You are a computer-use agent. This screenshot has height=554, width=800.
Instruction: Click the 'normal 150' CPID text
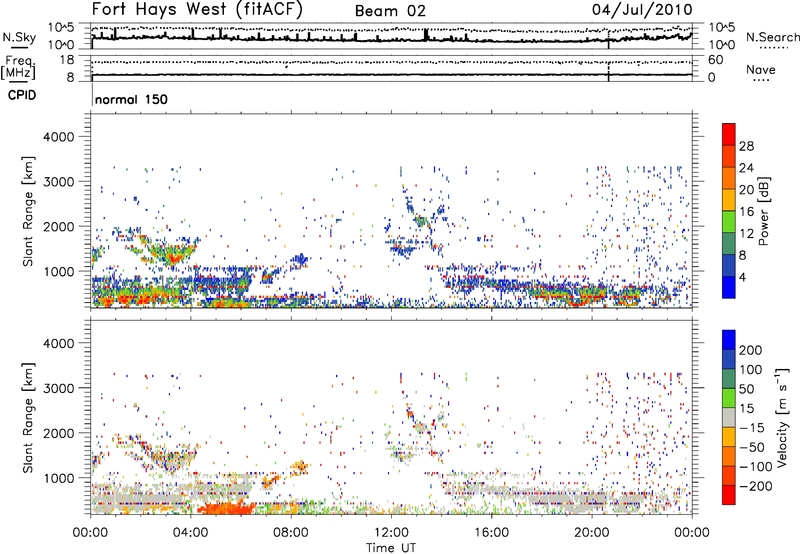point(131,99)
